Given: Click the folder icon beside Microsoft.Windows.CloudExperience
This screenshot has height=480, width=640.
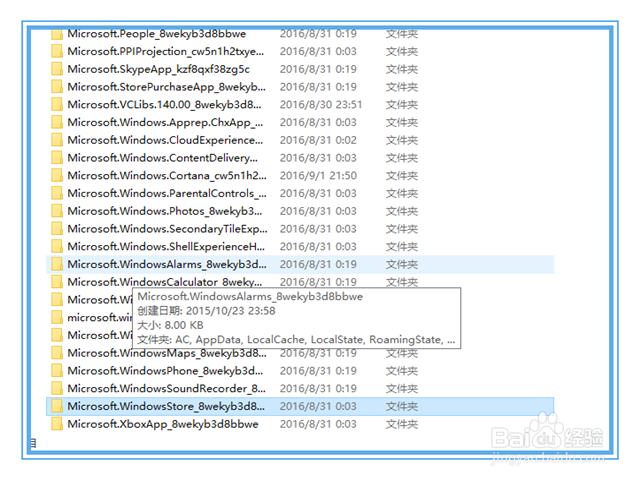Looking at the screenshot, I should (x=57, y=140).
